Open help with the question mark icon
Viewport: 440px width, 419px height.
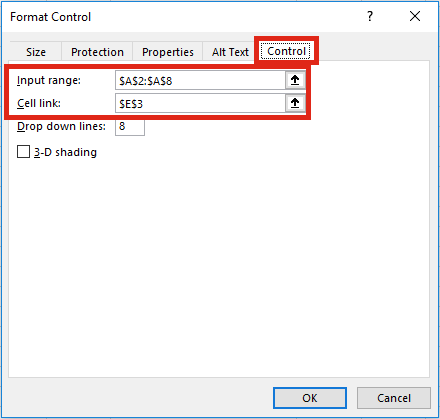370,16
